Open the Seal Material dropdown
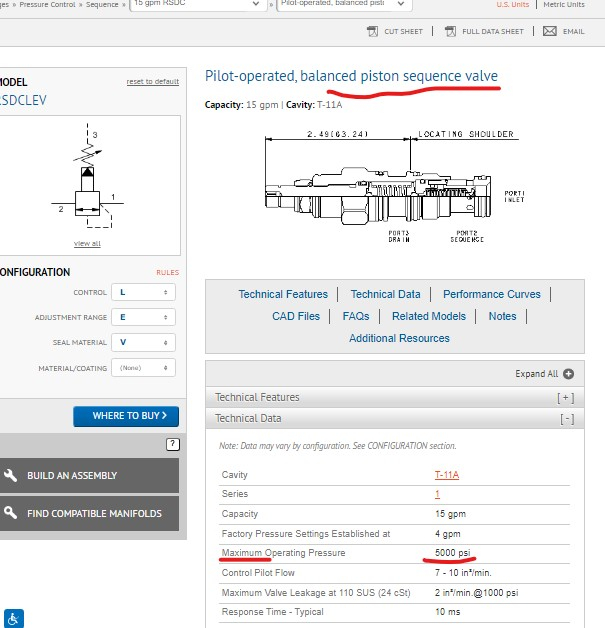 [144, 342]
